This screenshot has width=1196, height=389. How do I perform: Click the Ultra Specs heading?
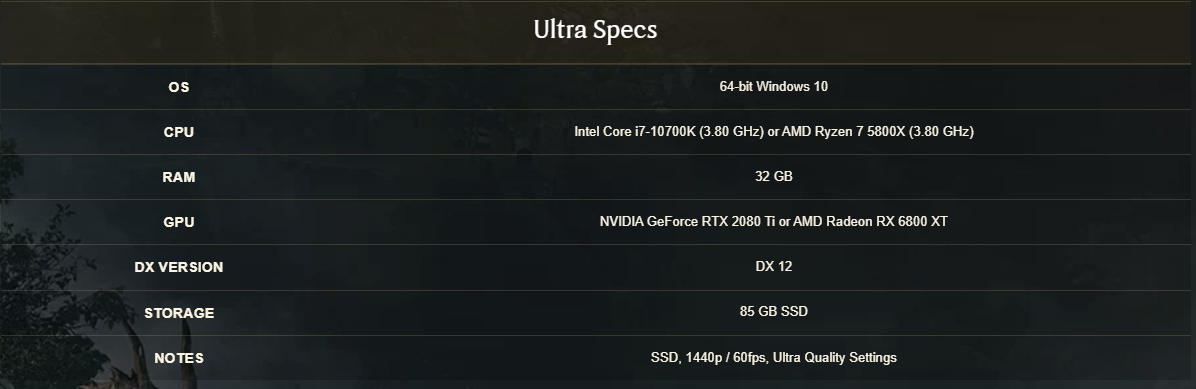click(x=595, y=30)
